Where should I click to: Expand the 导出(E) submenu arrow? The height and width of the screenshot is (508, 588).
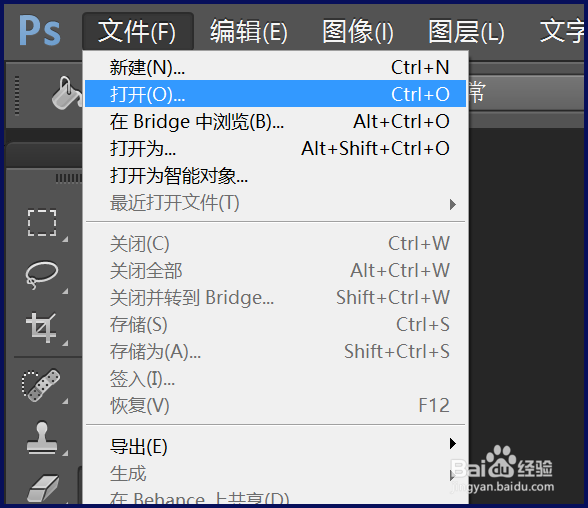pyautogui.click(x=453, y=443)
